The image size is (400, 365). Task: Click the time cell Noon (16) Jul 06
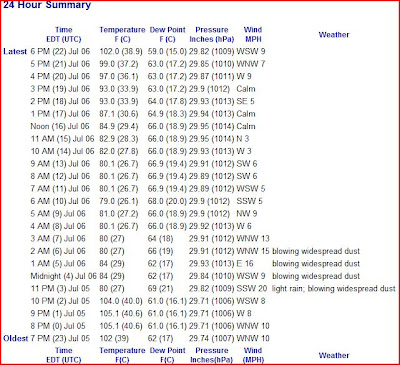point(60,126)
